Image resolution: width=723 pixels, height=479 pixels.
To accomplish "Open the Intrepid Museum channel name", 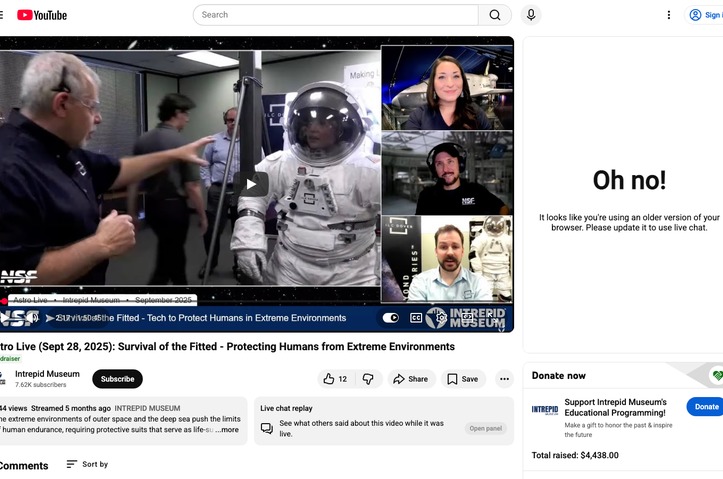I will click(47, 374).
